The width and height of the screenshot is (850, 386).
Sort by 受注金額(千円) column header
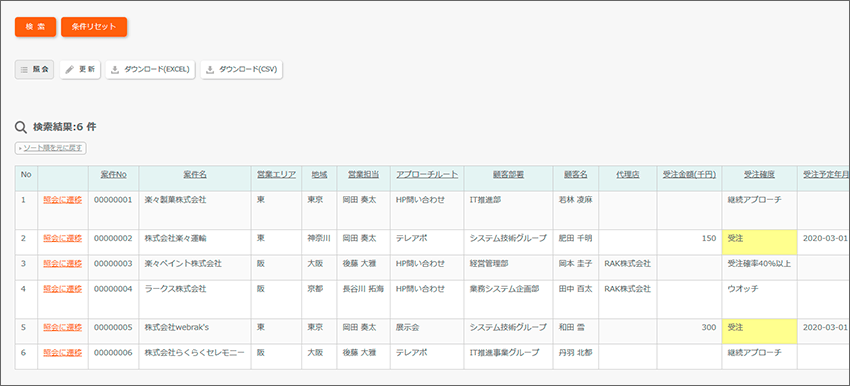(x=689, y=175)
